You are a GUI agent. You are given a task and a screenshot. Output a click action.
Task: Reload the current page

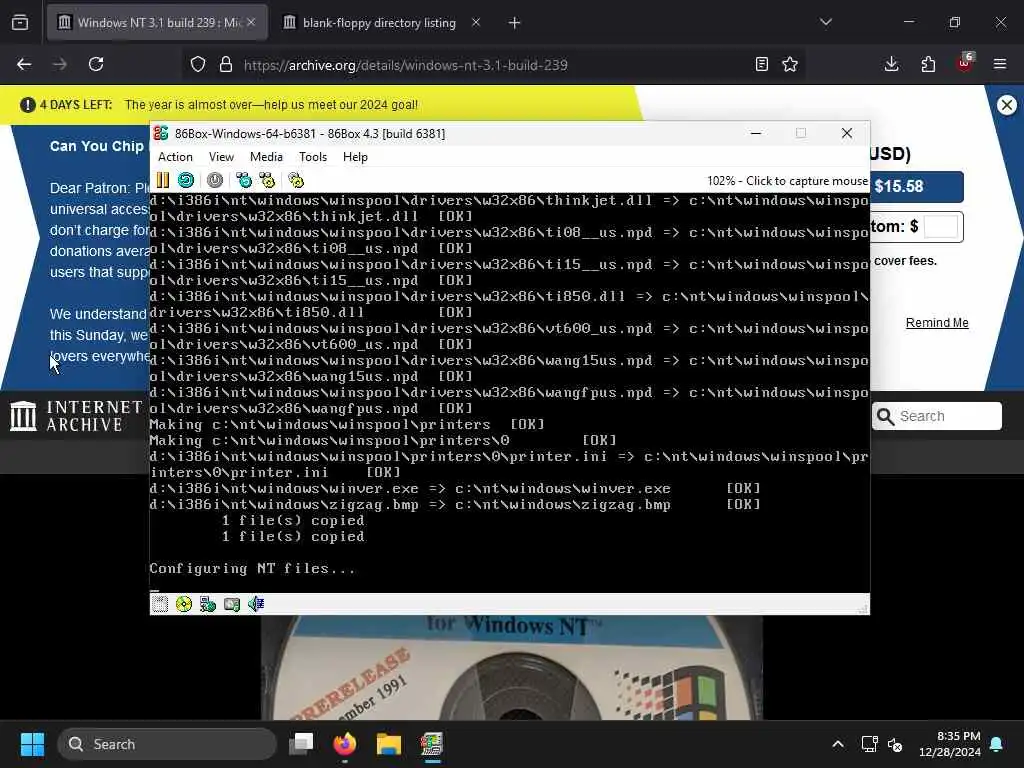[x=96, y=64]
